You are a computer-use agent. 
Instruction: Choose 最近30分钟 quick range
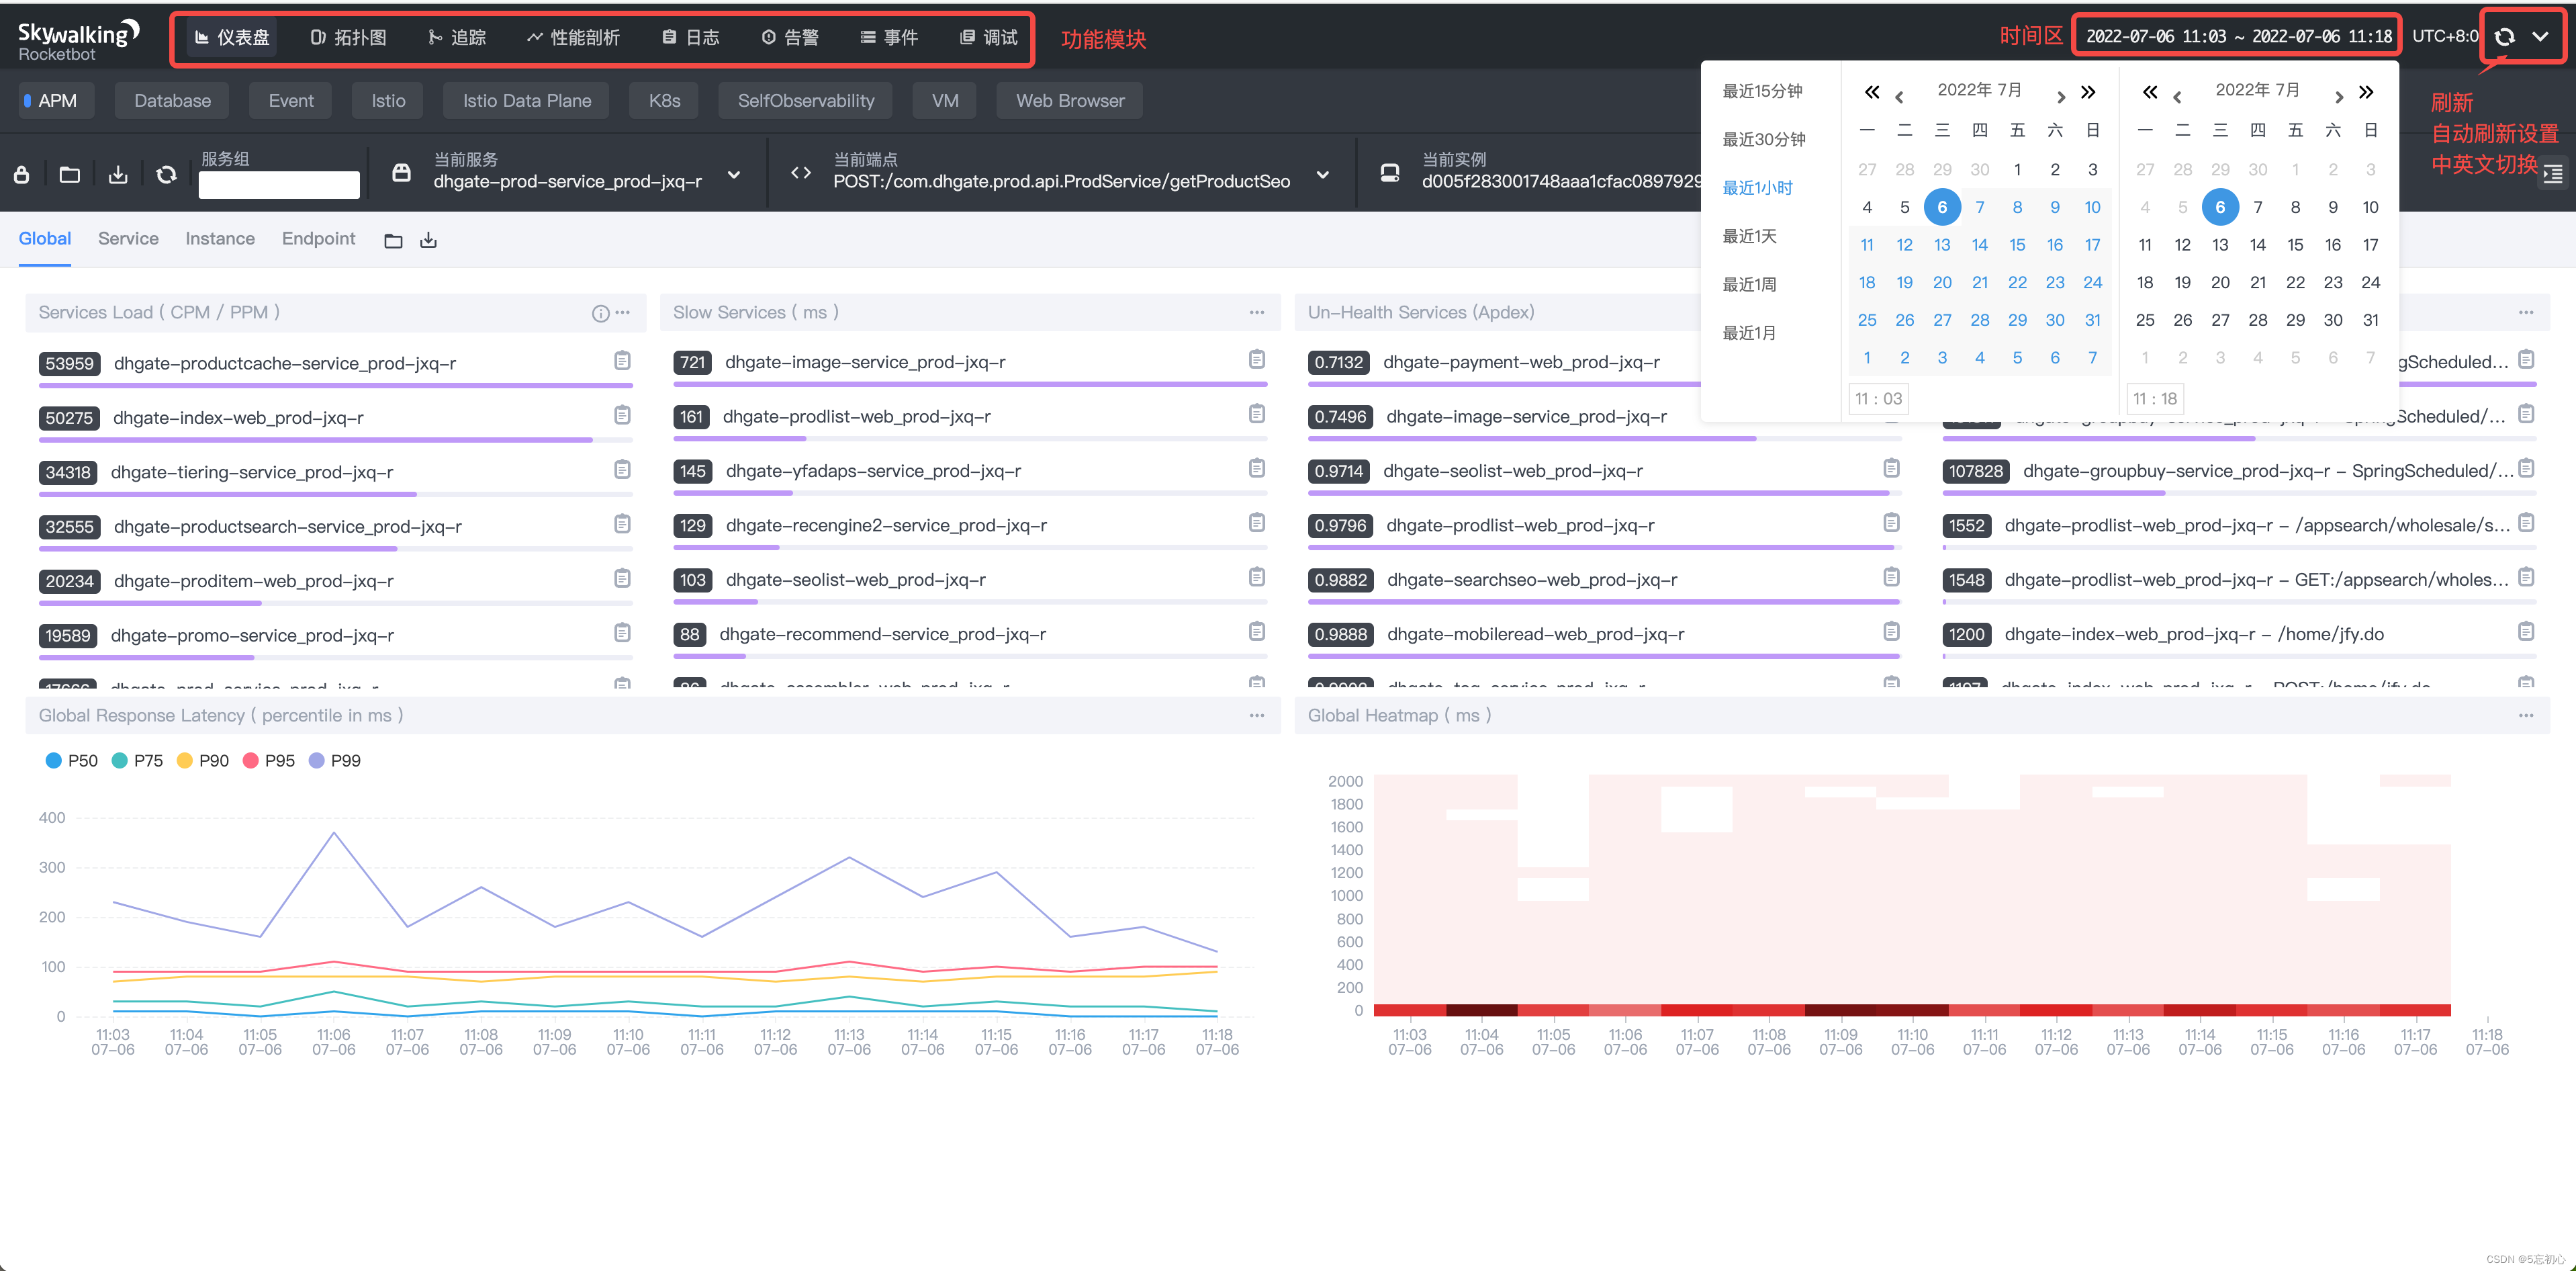1764,139
